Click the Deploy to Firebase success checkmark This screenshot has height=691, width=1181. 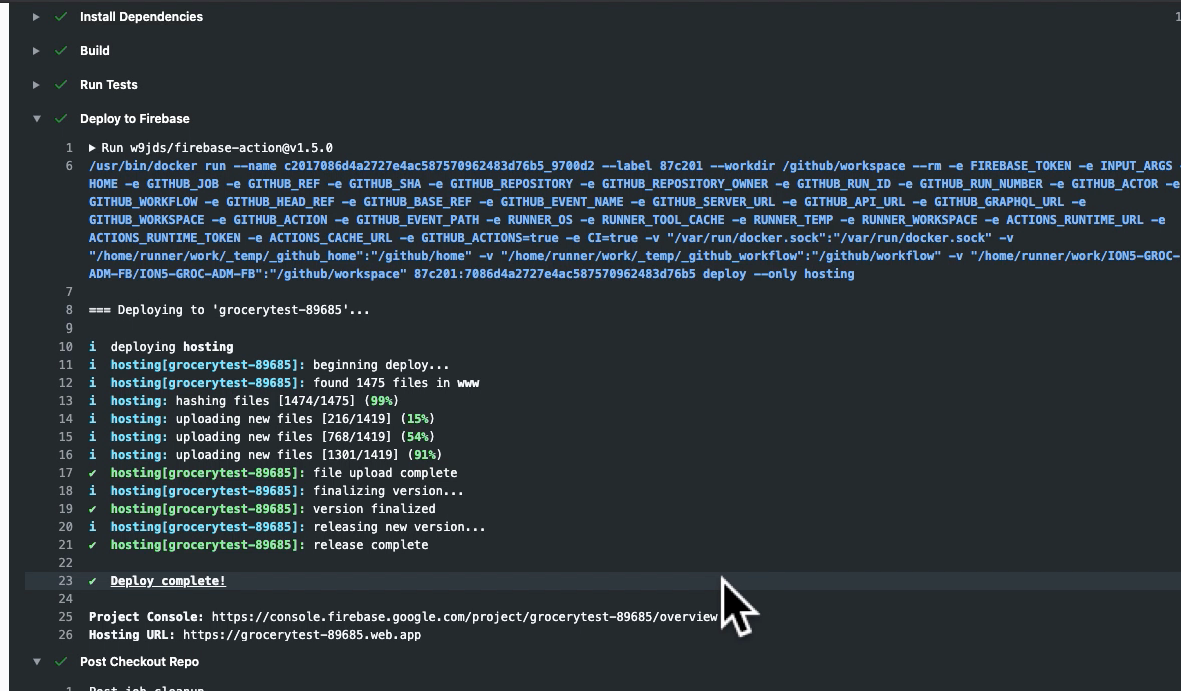(61, 118)
